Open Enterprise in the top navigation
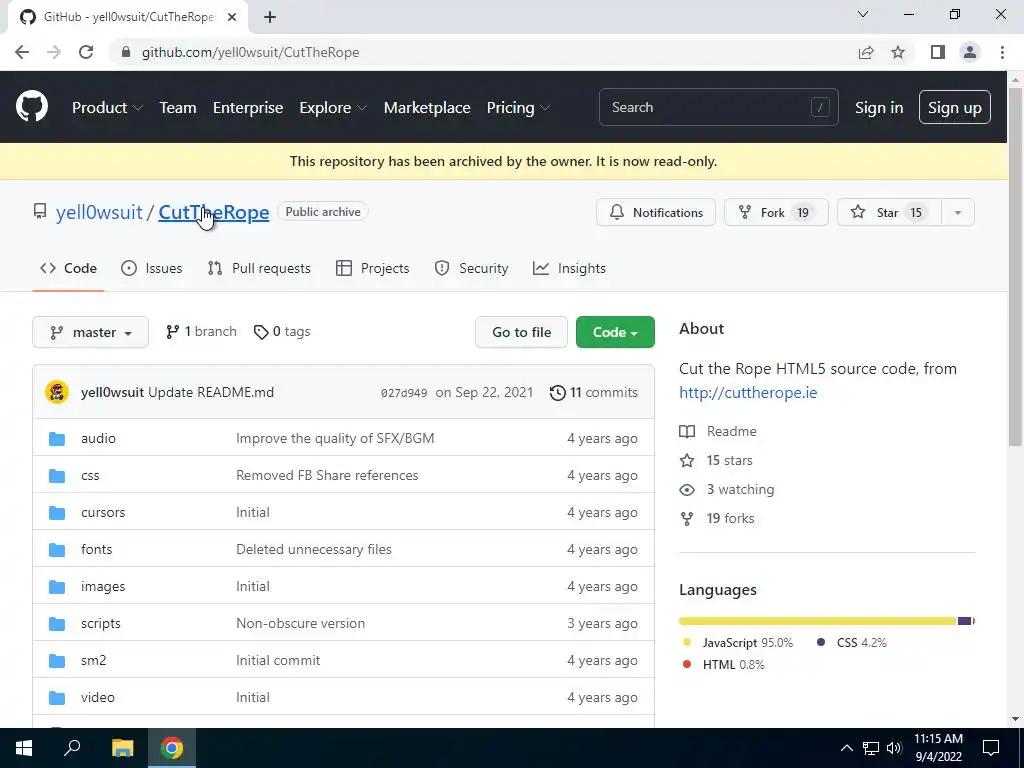 pos(248,108)
